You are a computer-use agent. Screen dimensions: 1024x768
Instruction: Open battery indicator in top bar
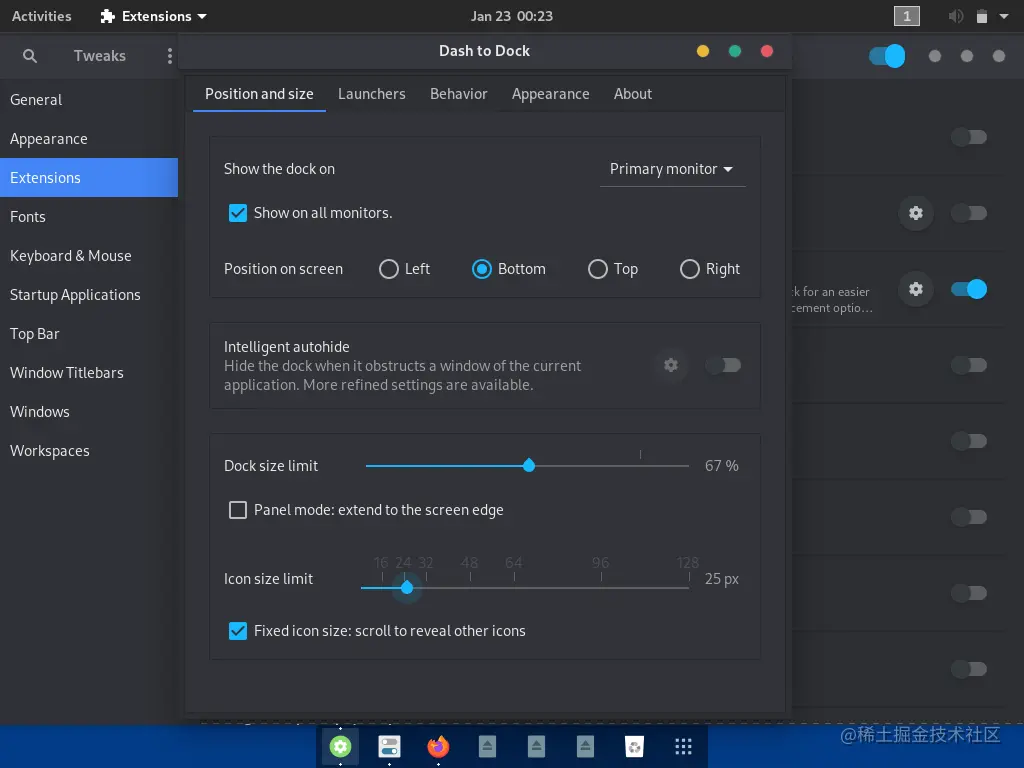point(982,16)
